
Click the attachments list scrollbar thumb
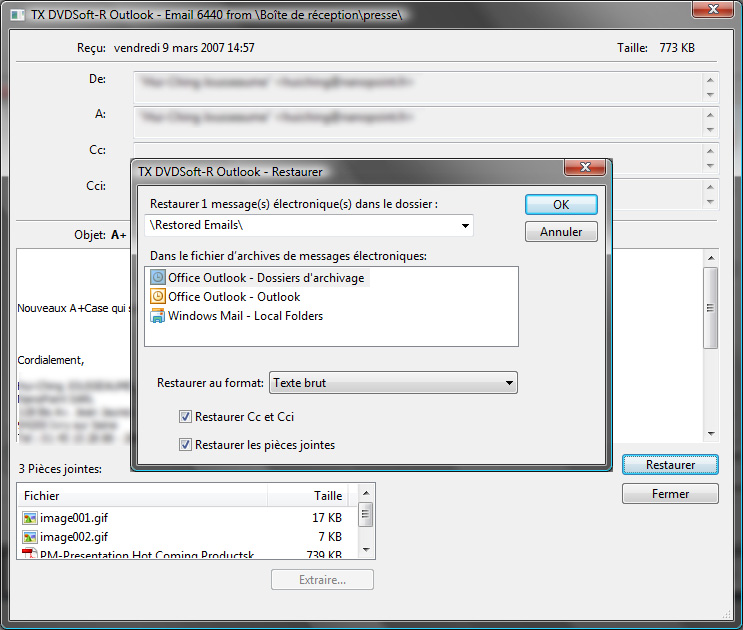click(365, 514)
